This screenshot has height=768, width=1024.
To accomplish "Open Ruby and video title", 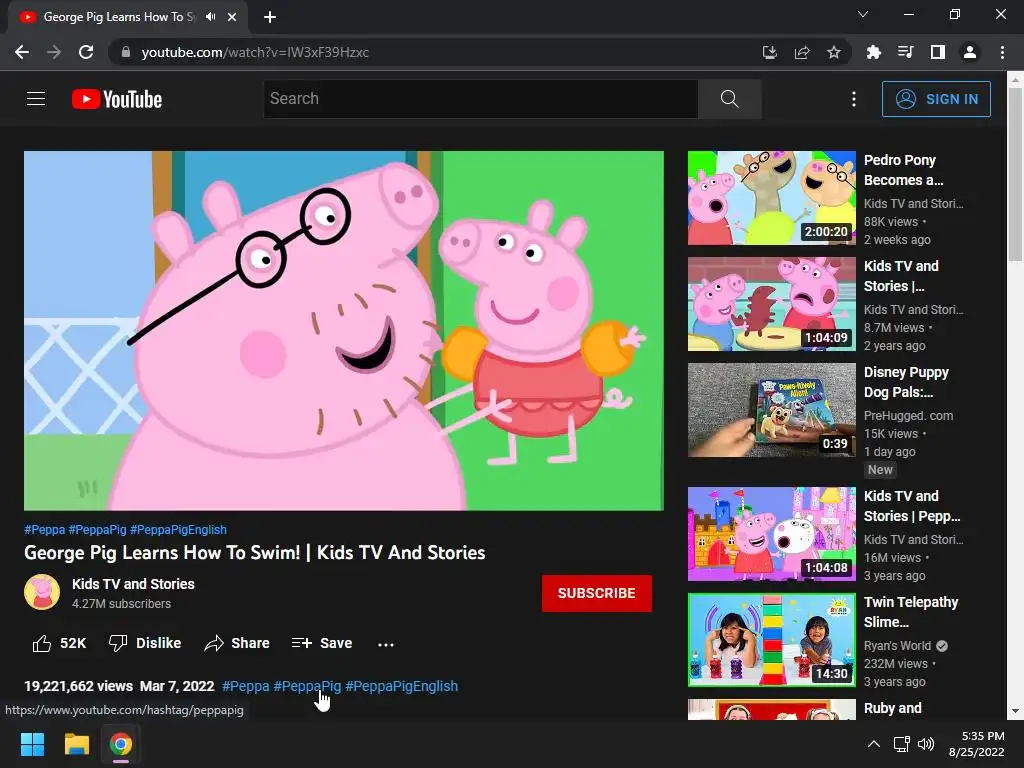I will pyautogui.click(x=893, y=708).
